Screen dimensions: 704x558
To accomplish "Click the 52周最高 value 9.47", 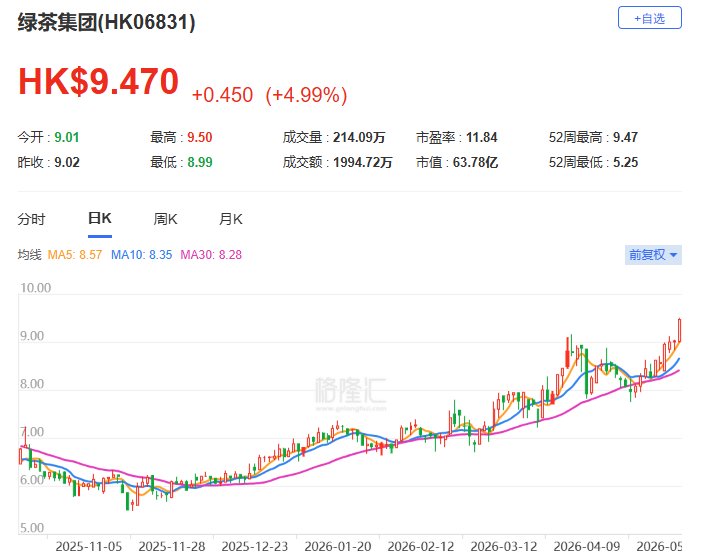I will pyautogui.click(x=625, y=137).
